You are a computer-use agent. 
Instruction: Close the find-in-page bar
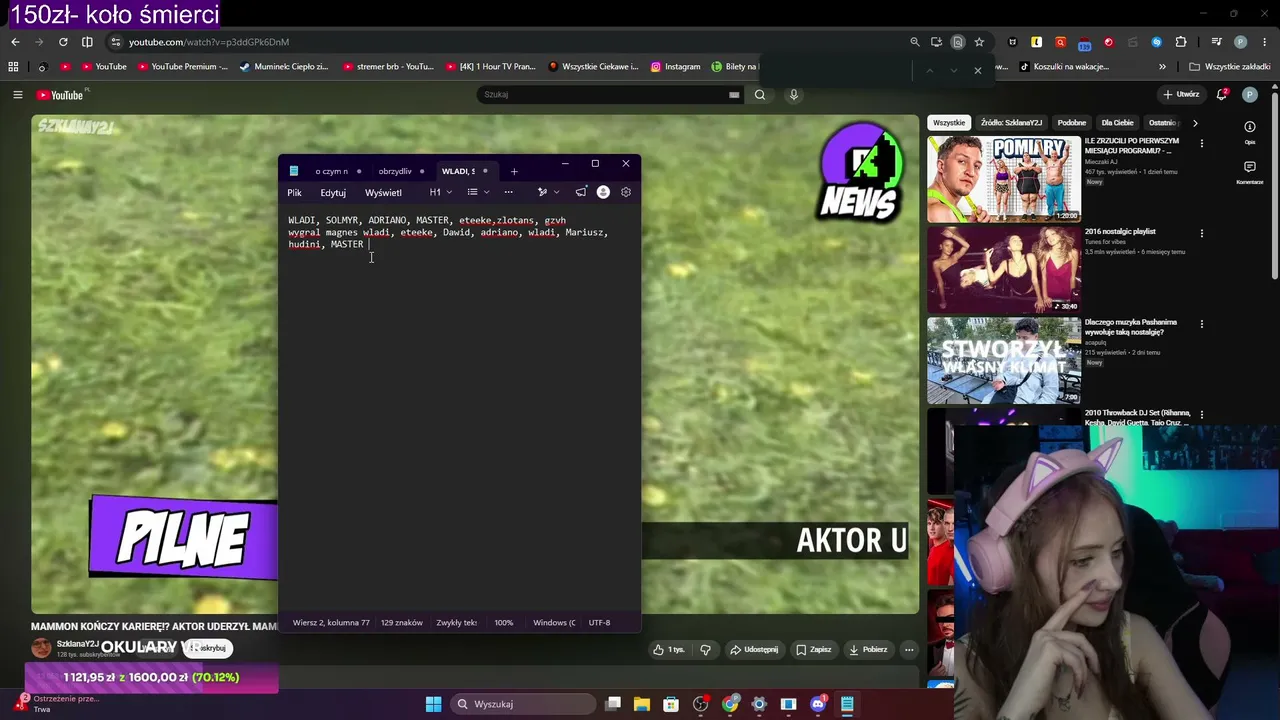pyautogui.click(x=977, y=70)
